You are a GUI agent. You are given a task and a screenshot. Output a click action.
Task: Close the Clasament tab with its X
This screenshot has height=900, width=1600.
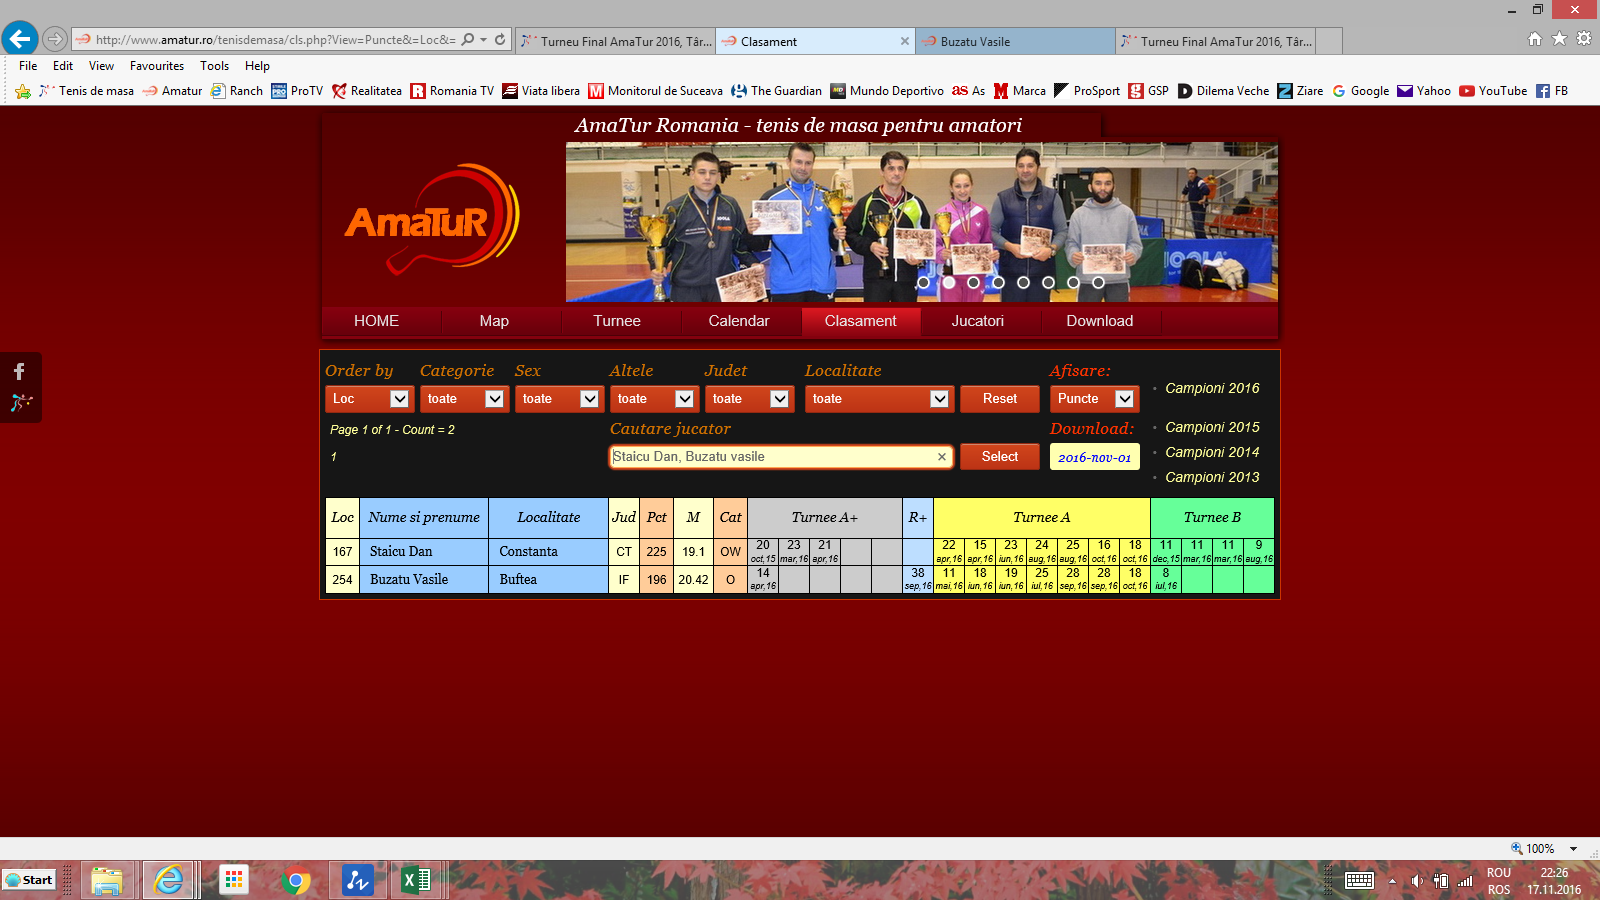click(x=905, y=41)
